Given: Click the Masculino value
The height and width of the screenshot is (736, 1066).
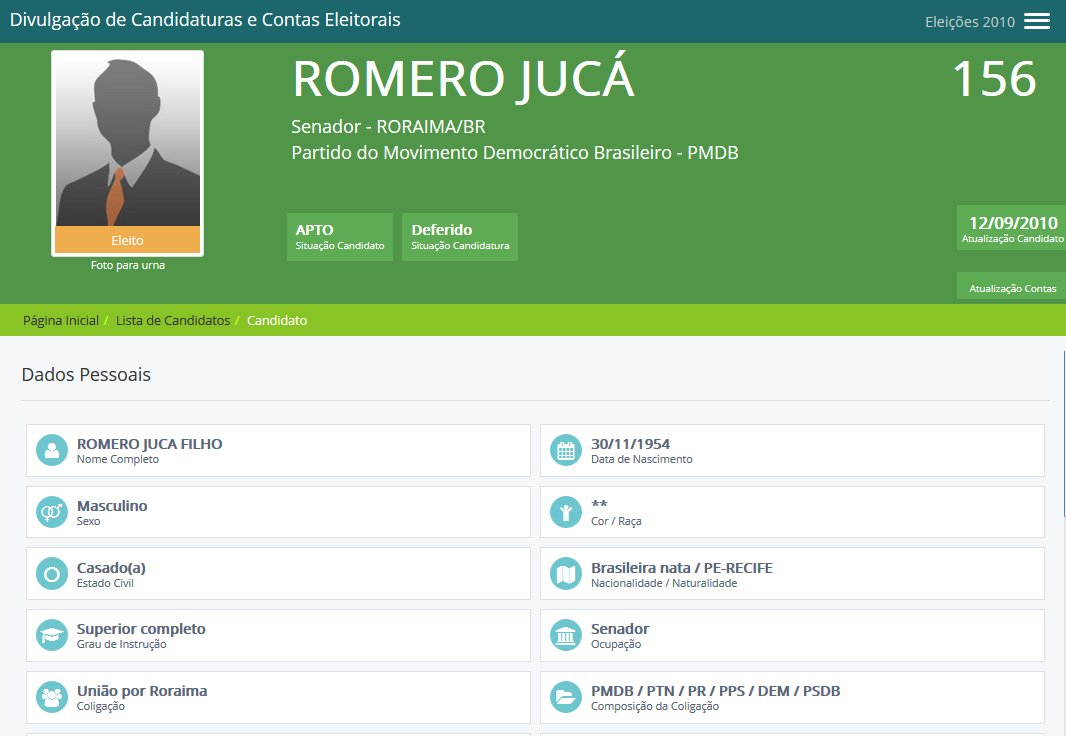Looking at the screenshot, I should [112, 506].
